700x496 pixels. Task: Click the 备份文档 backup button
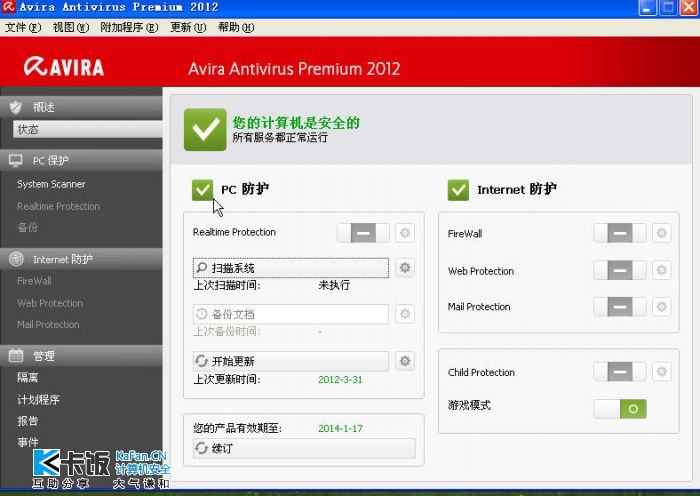pyautogui.click(x=291, y=314)
